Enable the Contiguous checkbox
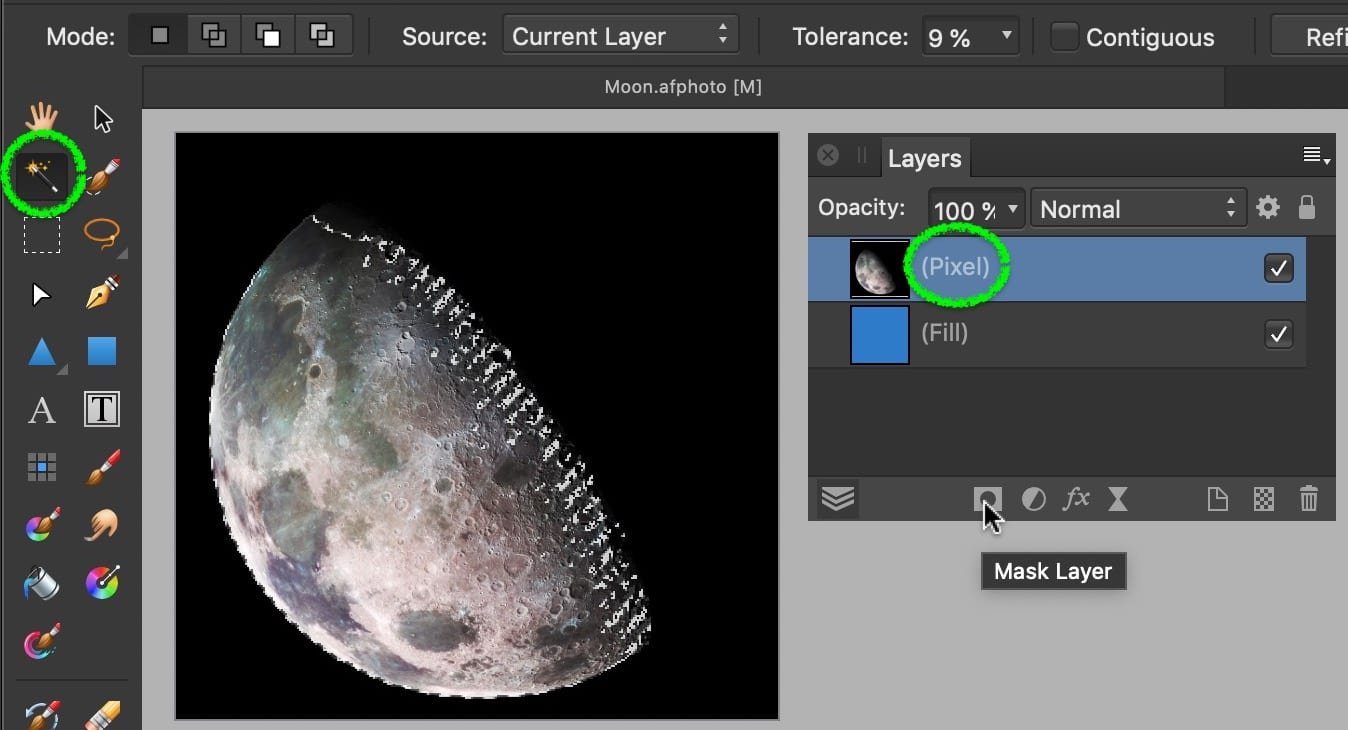This screenshot has width=1348, height=730. click(1065, 37)
